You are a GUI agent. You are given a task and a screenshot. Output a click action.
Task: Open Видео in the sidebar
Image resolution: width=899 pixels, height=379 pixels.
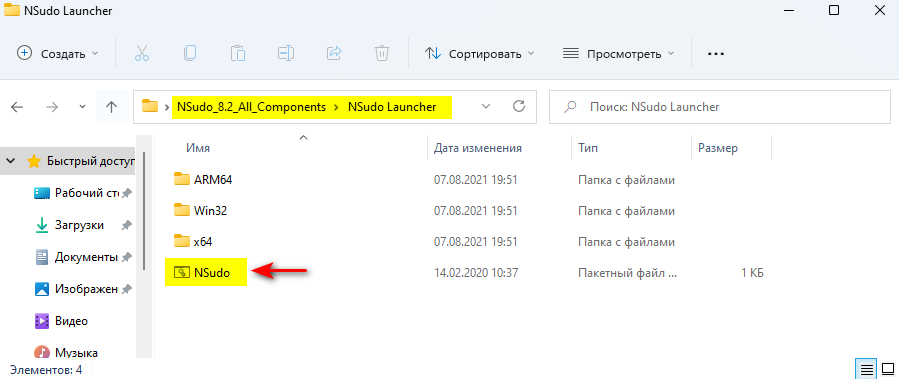(71, 321)
